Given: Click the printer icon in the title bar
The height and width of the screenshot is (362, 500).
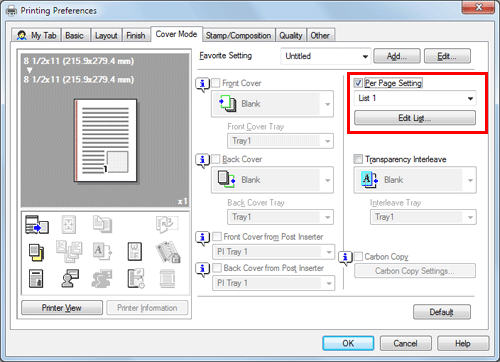Looking at the screenshot, I should click(x=12, y=11).
